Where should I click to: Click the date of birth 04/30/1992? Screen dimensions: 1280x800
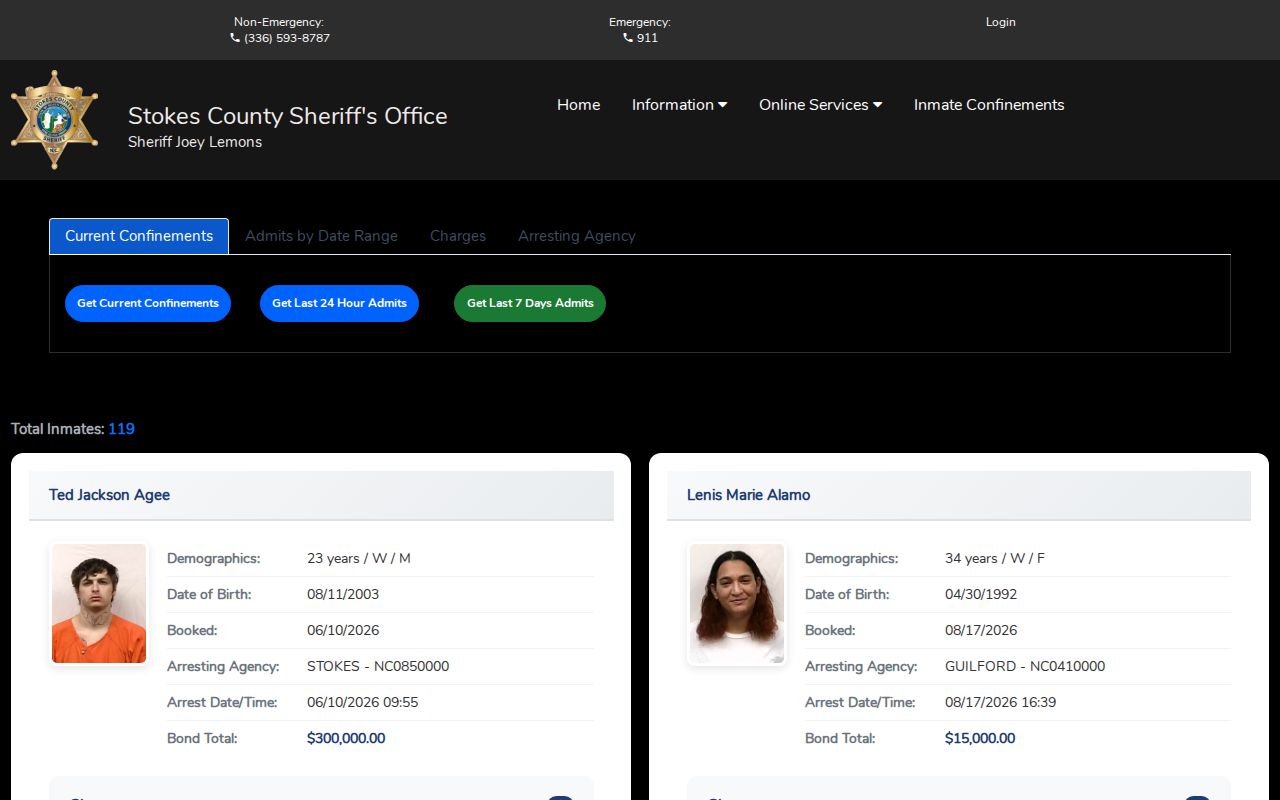[x=981, y=594]
